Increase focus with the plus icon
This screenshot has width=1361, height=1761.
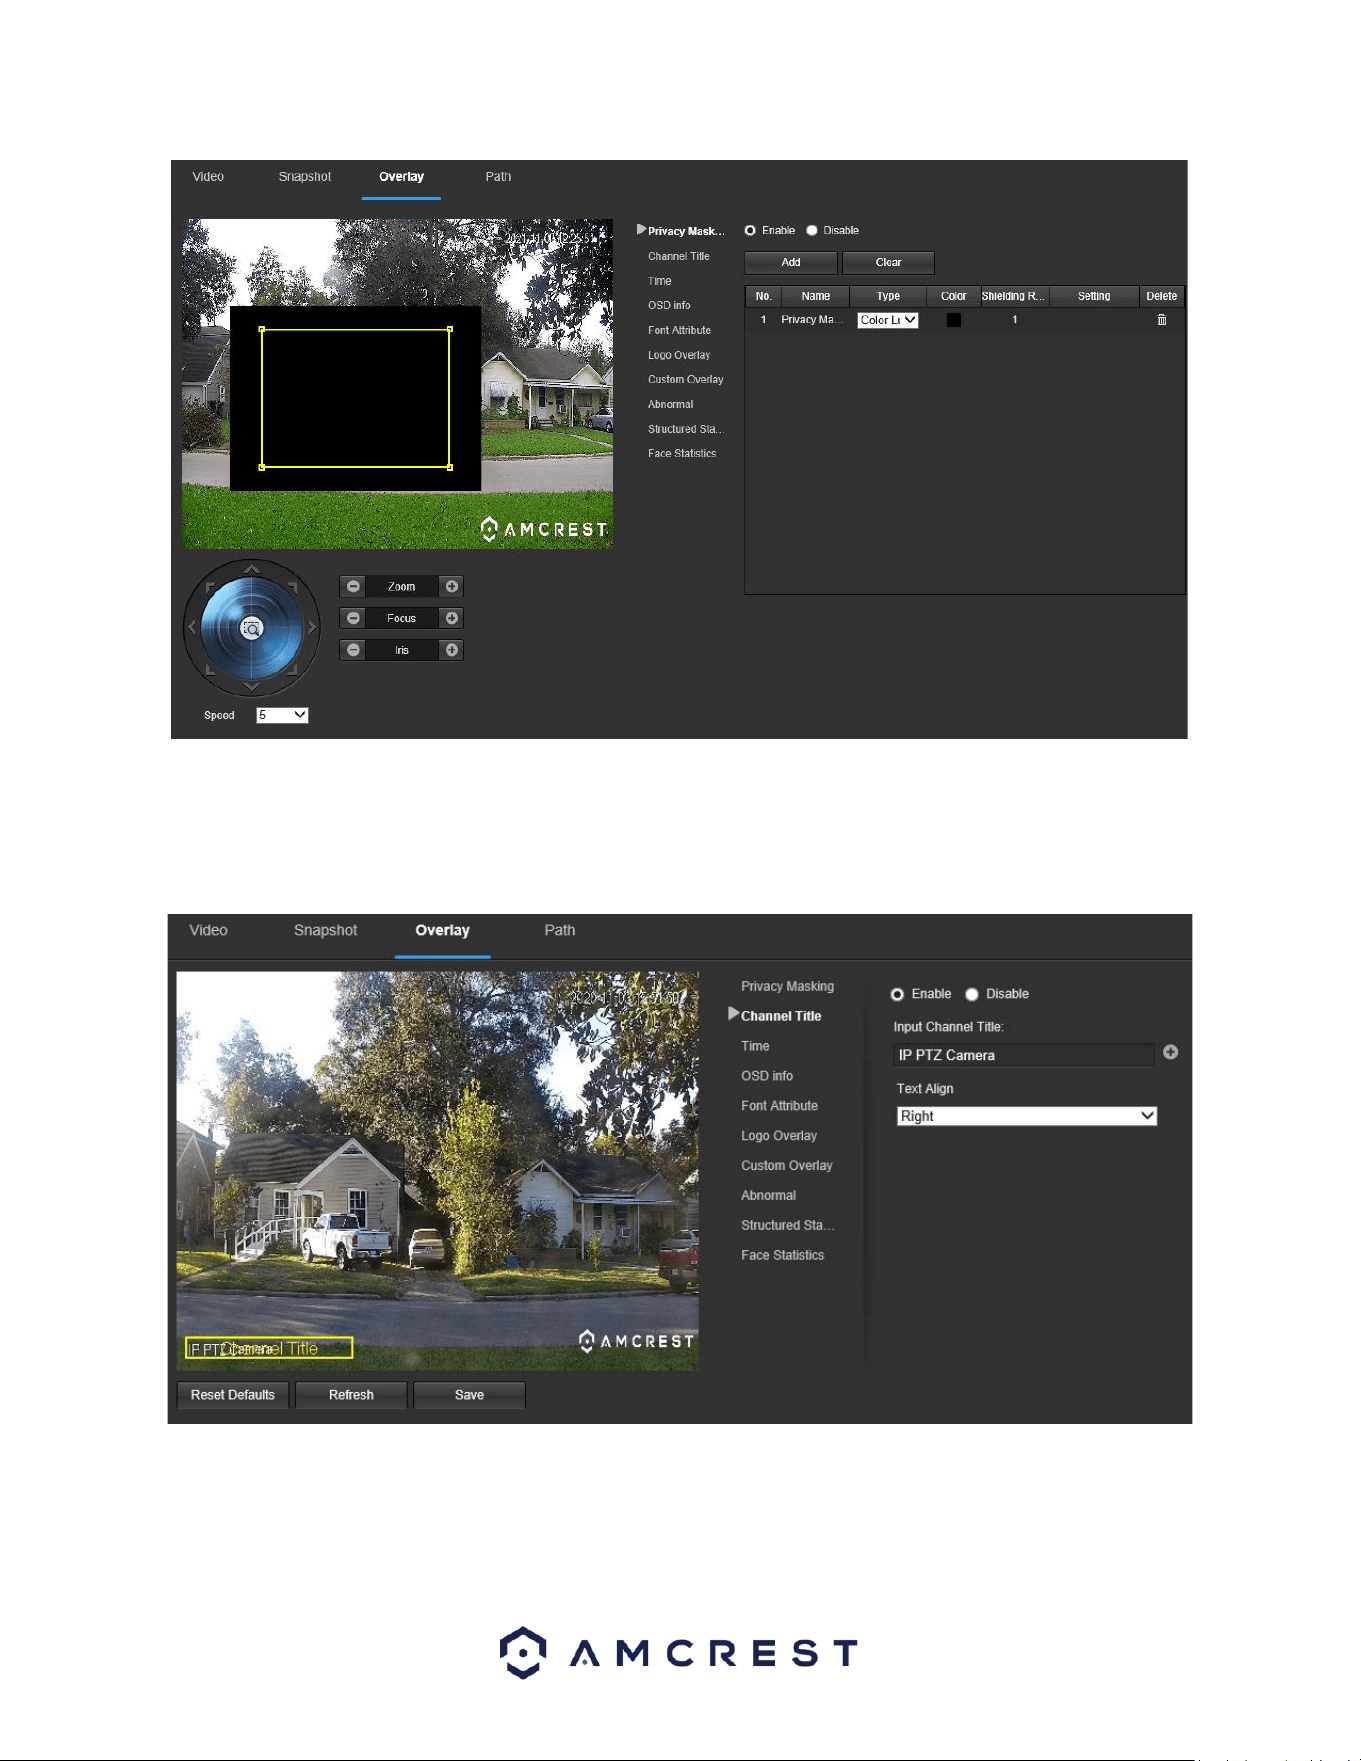pos(452,618)
